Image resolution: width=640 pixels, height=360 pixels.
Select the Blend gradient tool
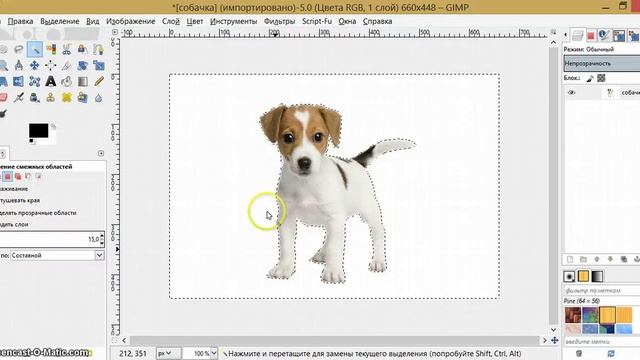coord(82,81)
